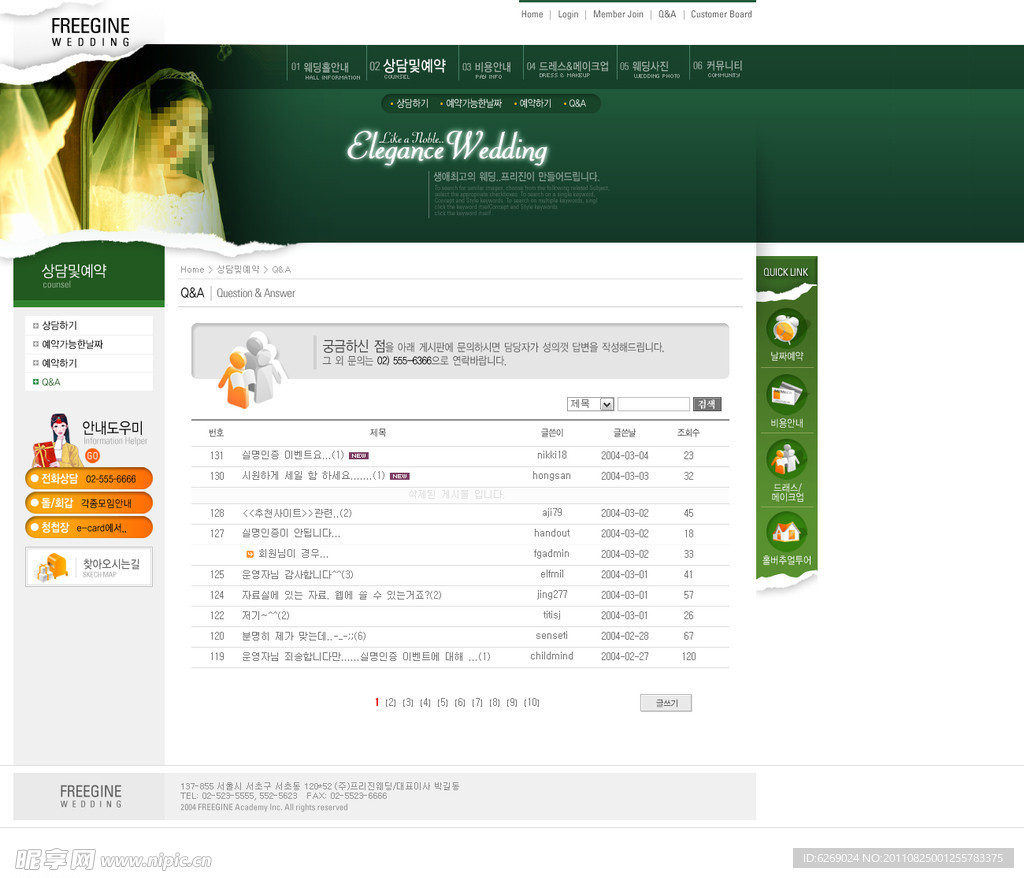Select Q&A in the left sidebar

[x=50, y=382]
